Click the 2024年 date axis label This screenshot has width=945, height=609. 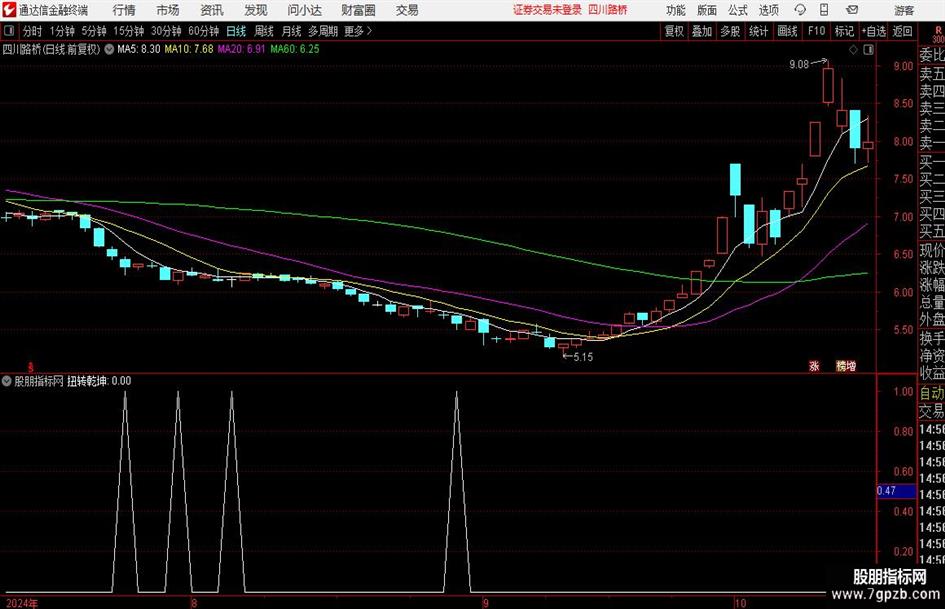click(22, 603)
